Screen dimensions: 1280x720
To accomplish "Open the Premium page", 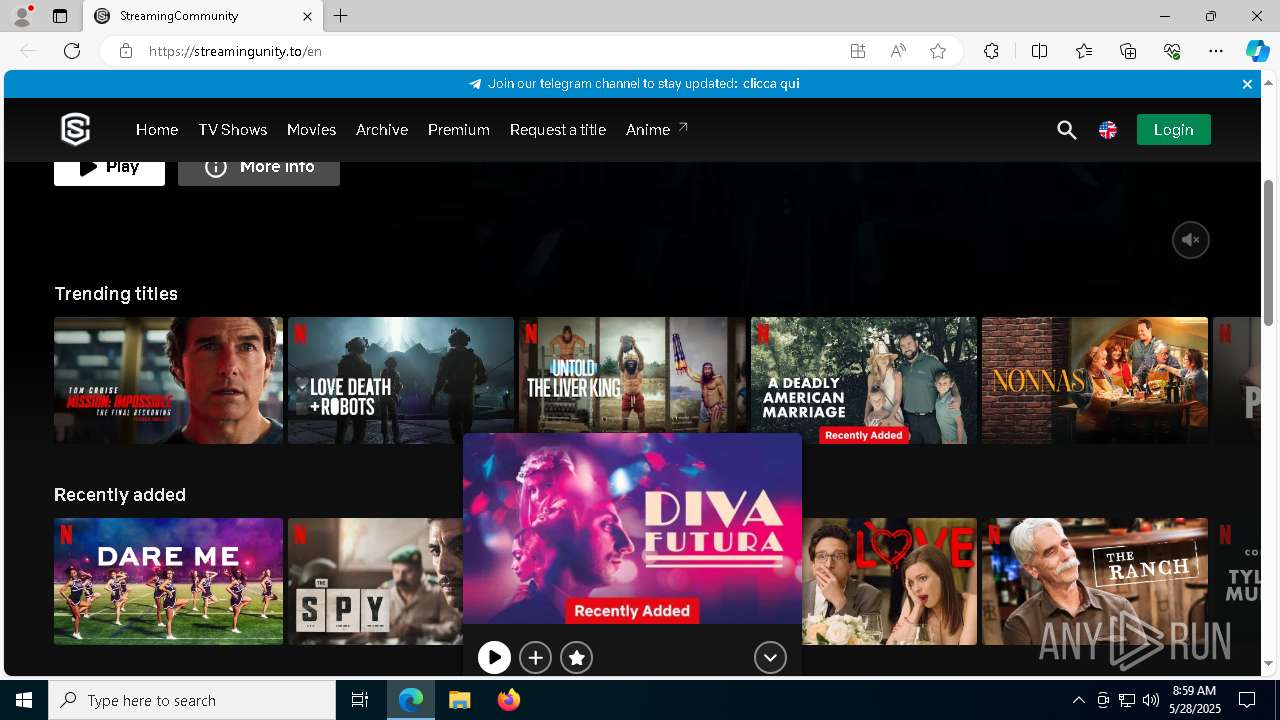I will click(459, 130).
